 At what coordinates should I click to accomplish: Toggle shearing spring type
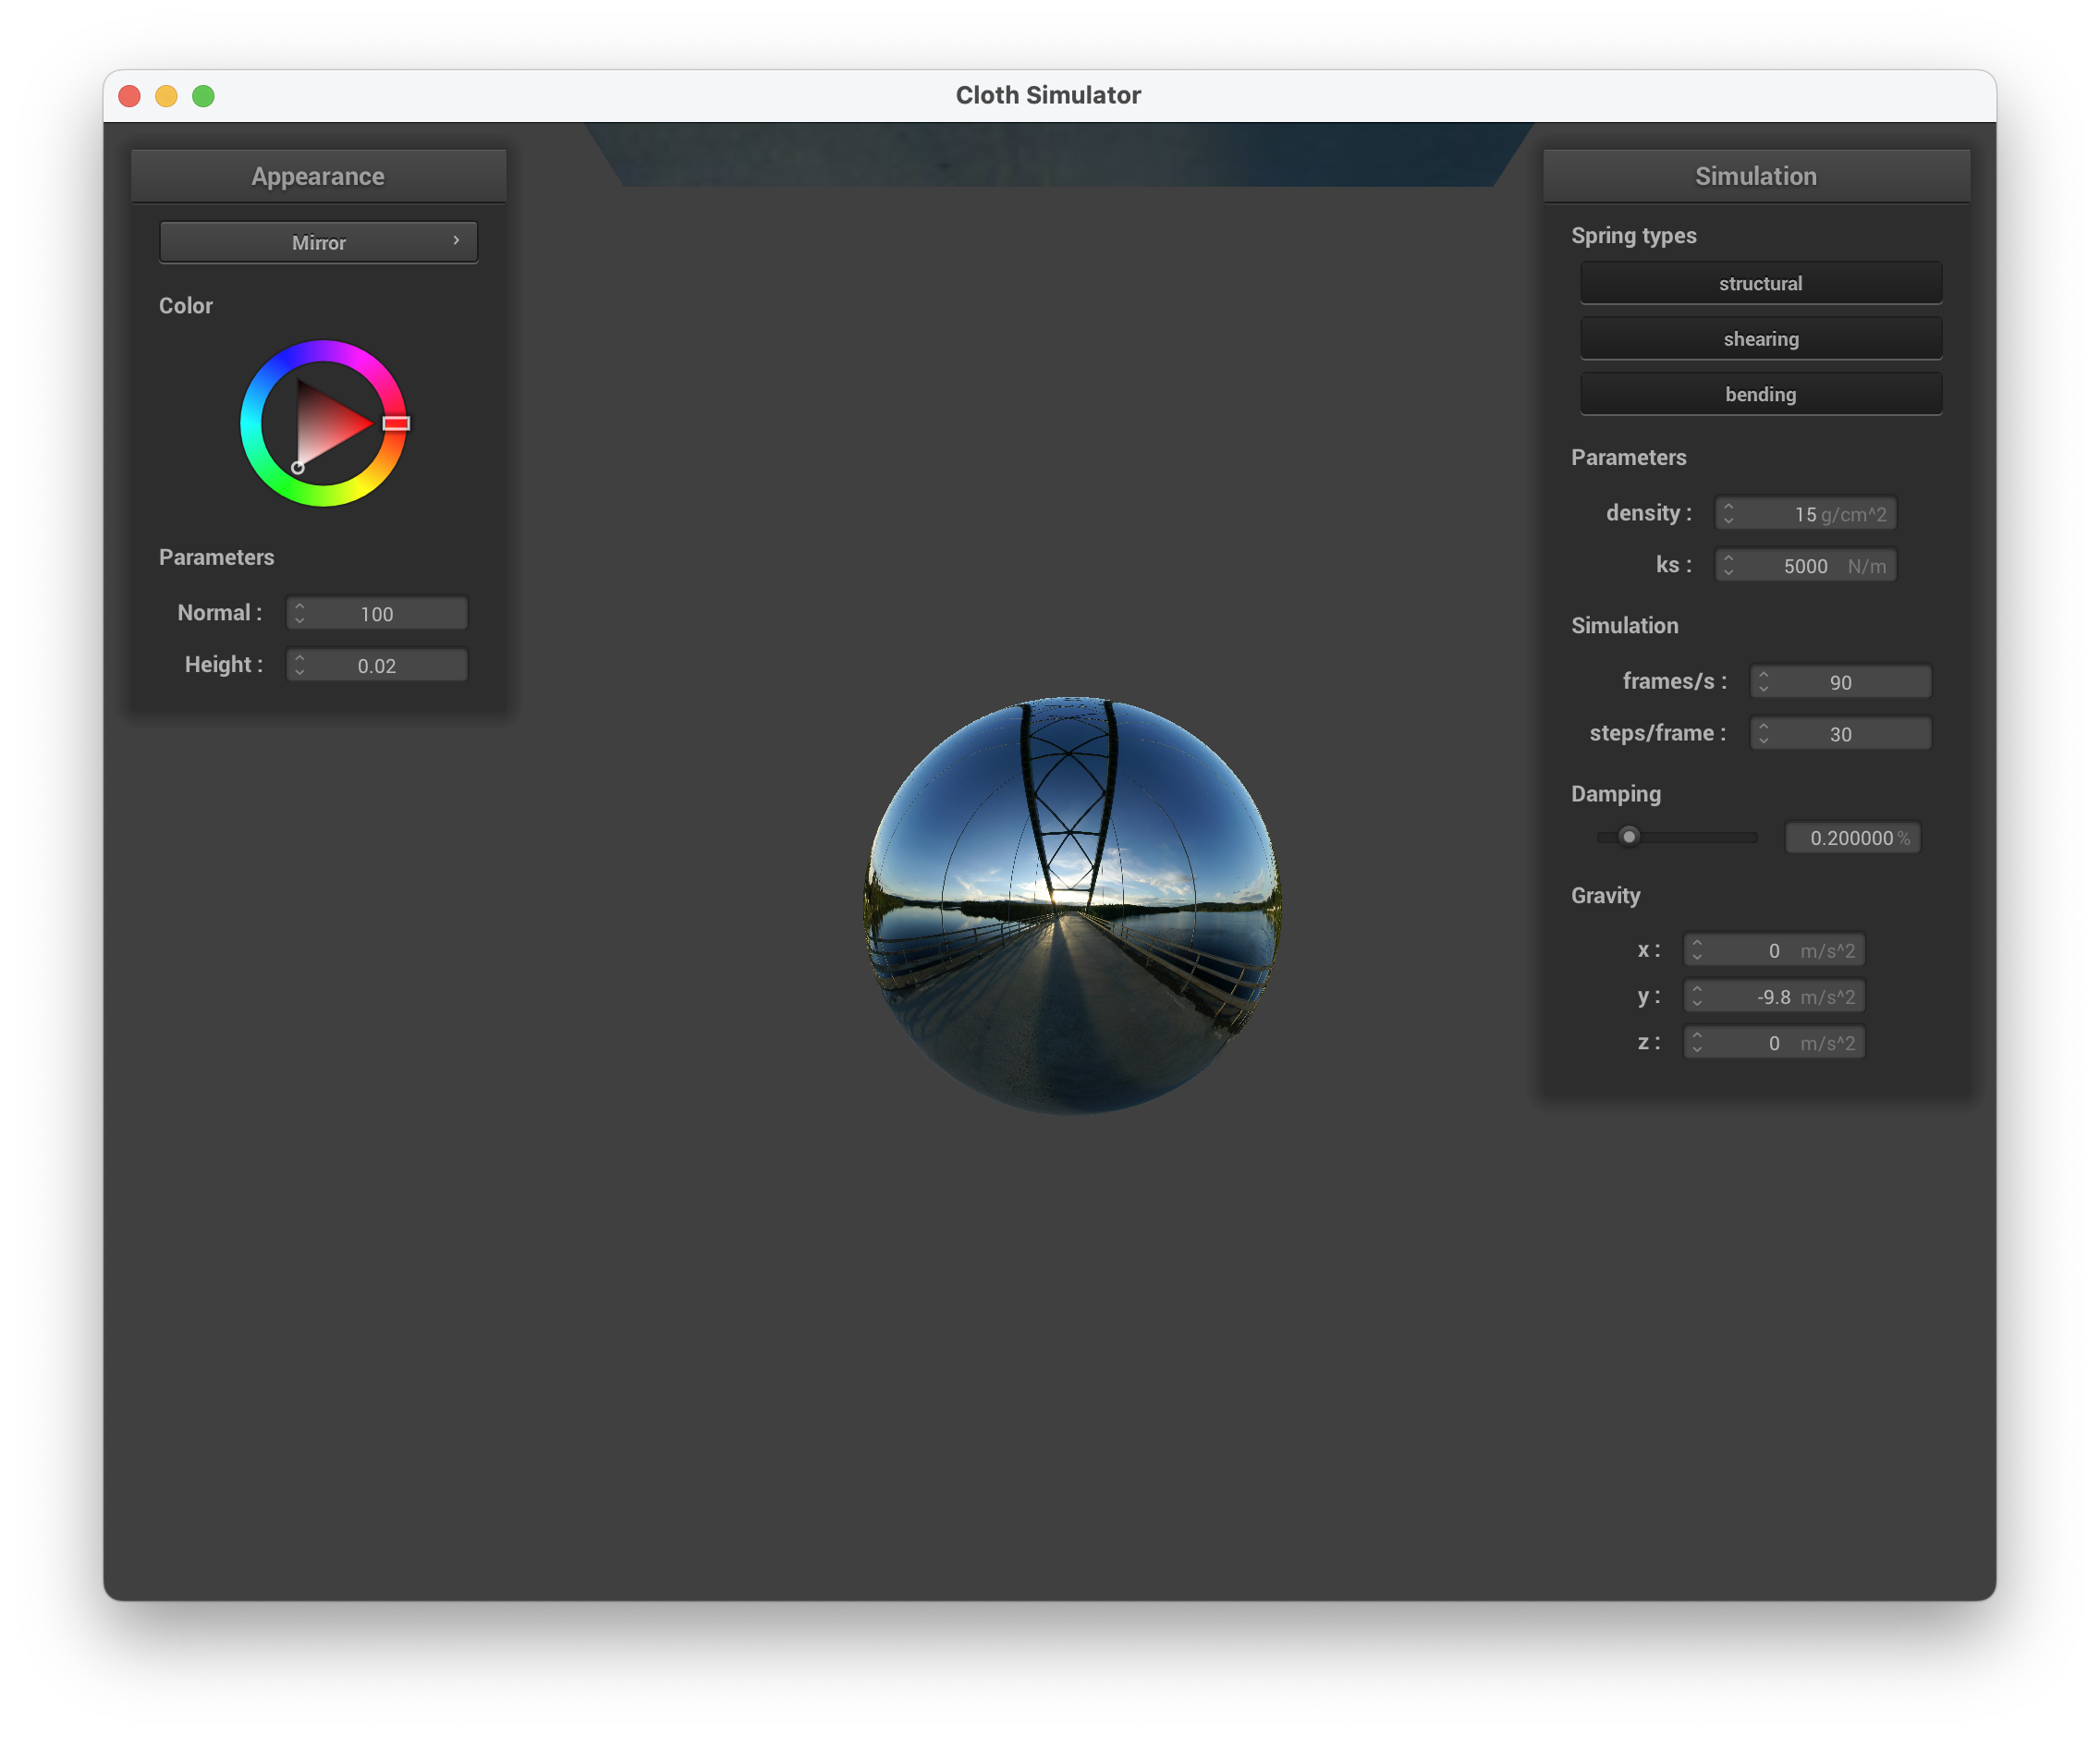(x=1760, y=339)
